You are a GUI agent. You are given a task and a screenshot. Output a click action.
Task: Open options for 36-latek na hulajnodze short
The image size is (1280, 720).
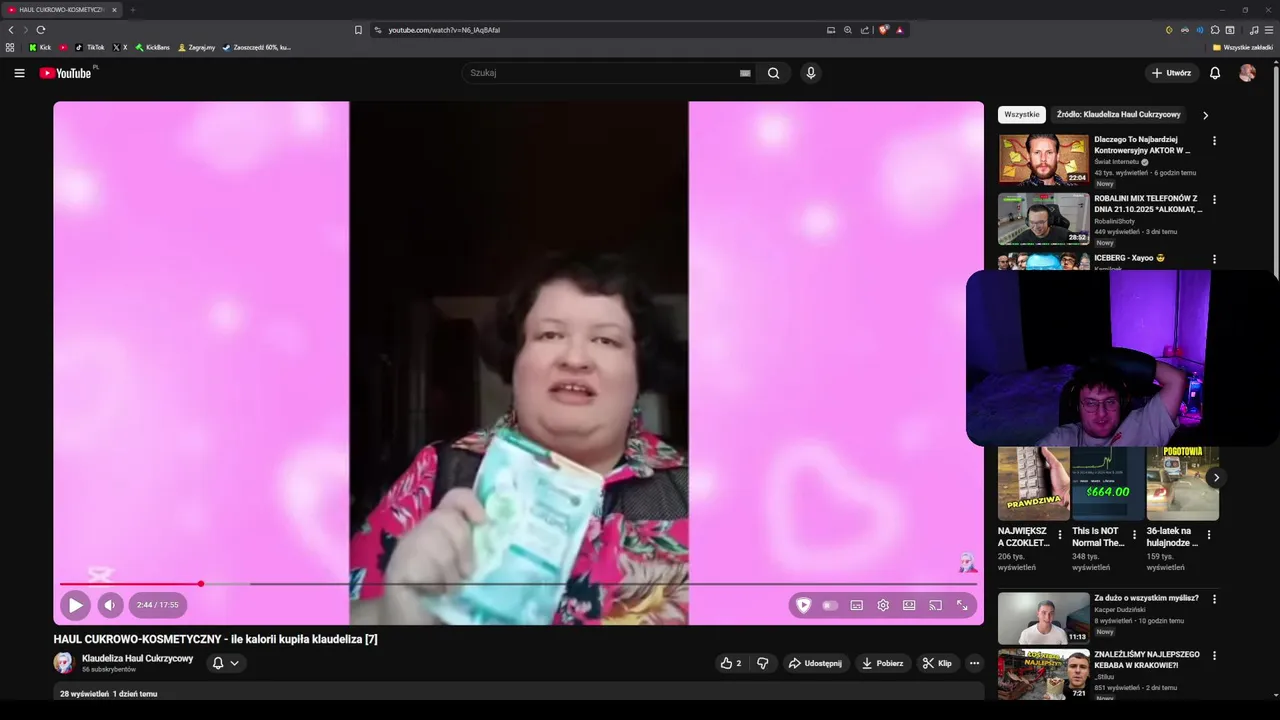coord(1208,535)
